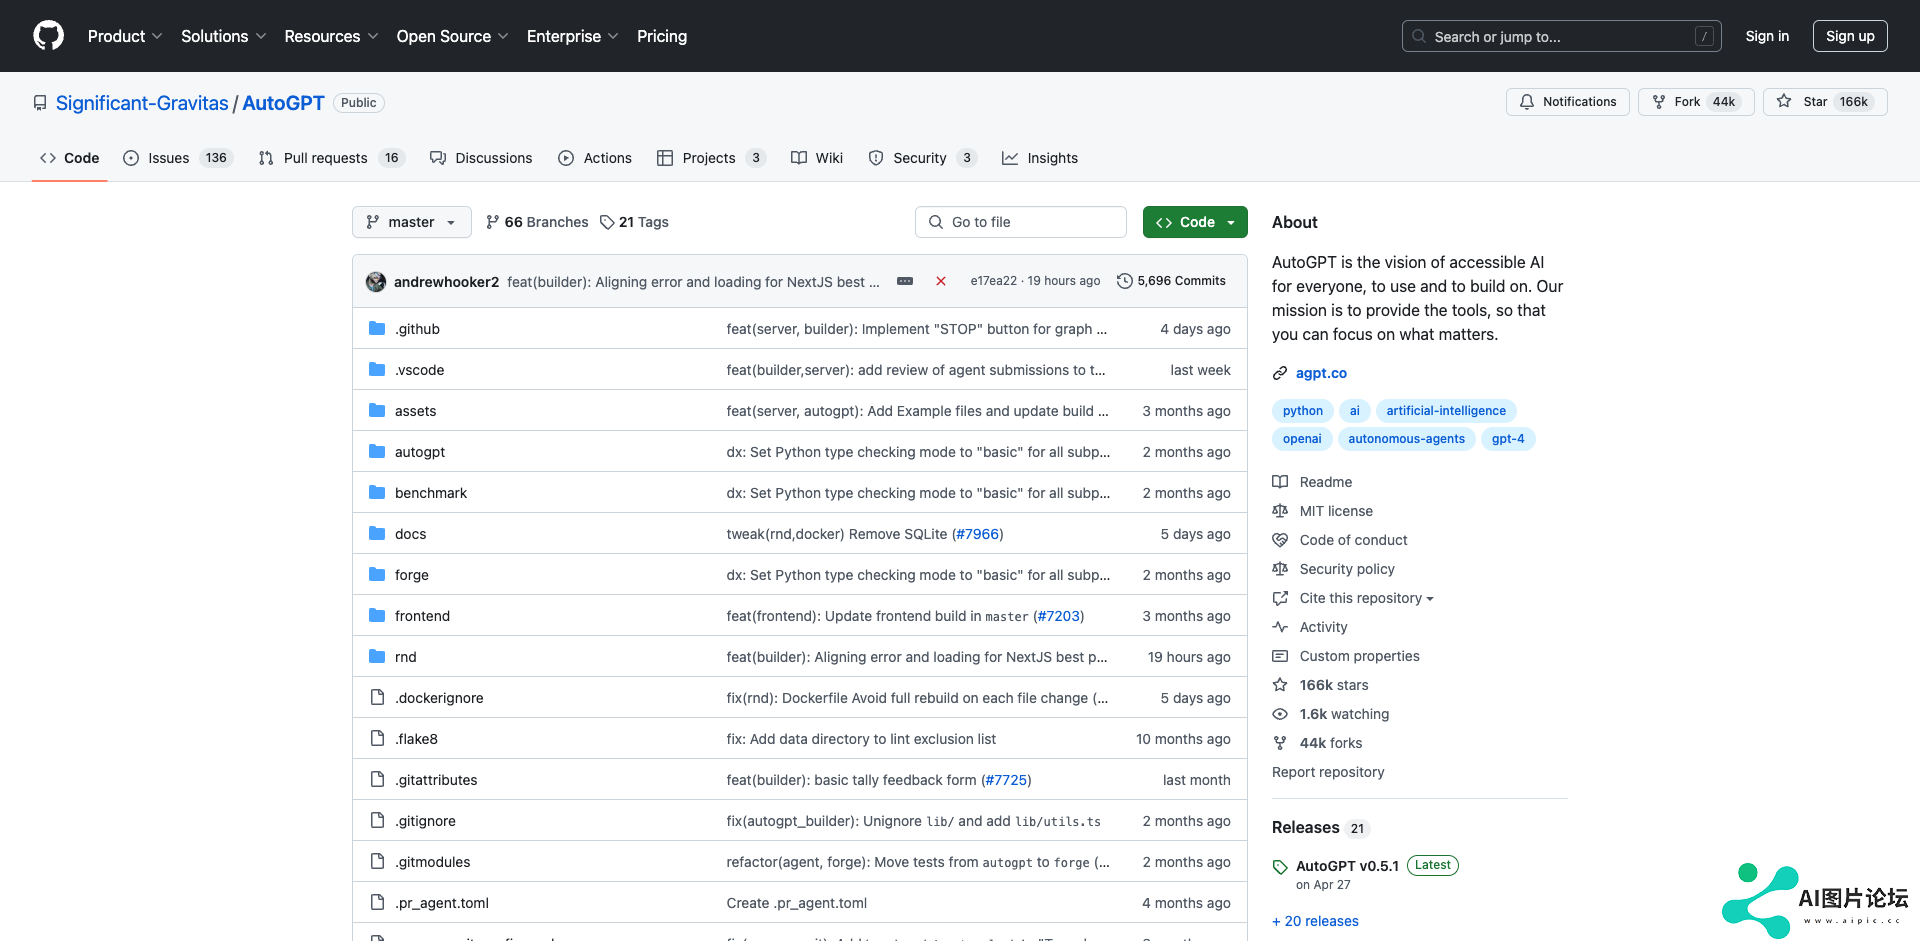This screenshot has height=941, width=1920.
Task: Expand the green Code dropdown button
Action: point(1195,222)
